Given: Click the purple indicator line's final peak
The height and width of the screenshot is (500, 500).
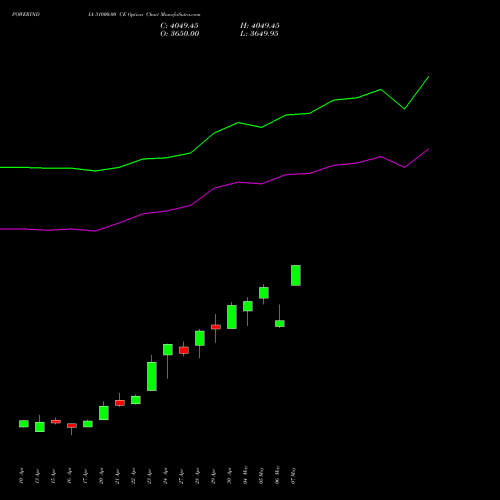Looking at the screenshot, I should coord(428,149).
